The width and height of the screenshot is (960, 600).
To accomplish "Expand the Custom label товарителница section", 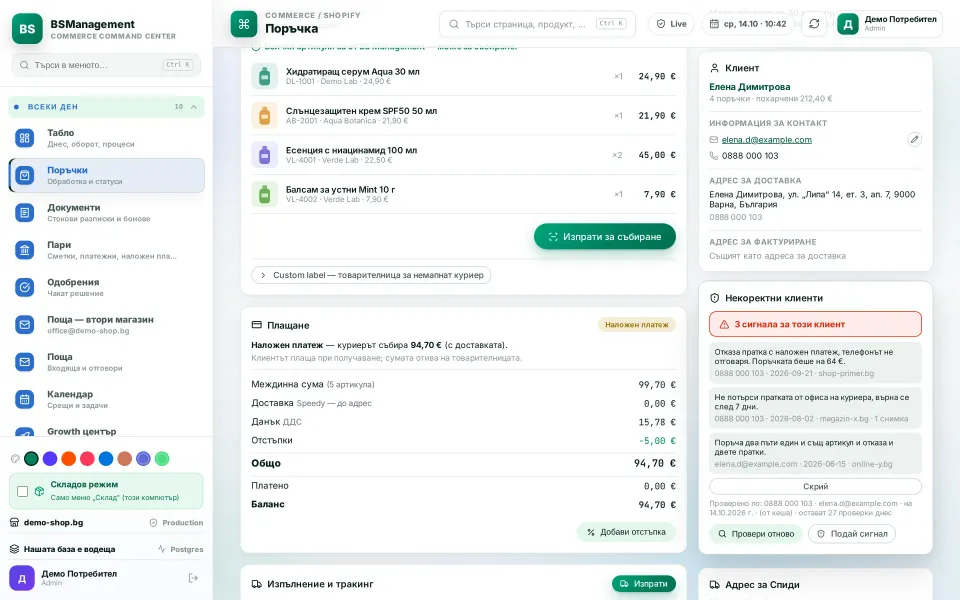I will 371,275.
